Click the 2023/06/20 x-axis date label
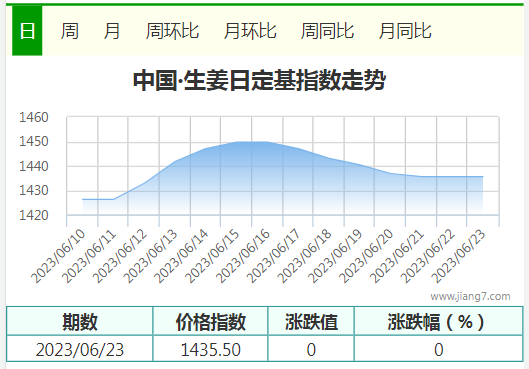The image size is (529, 369). 366,256
